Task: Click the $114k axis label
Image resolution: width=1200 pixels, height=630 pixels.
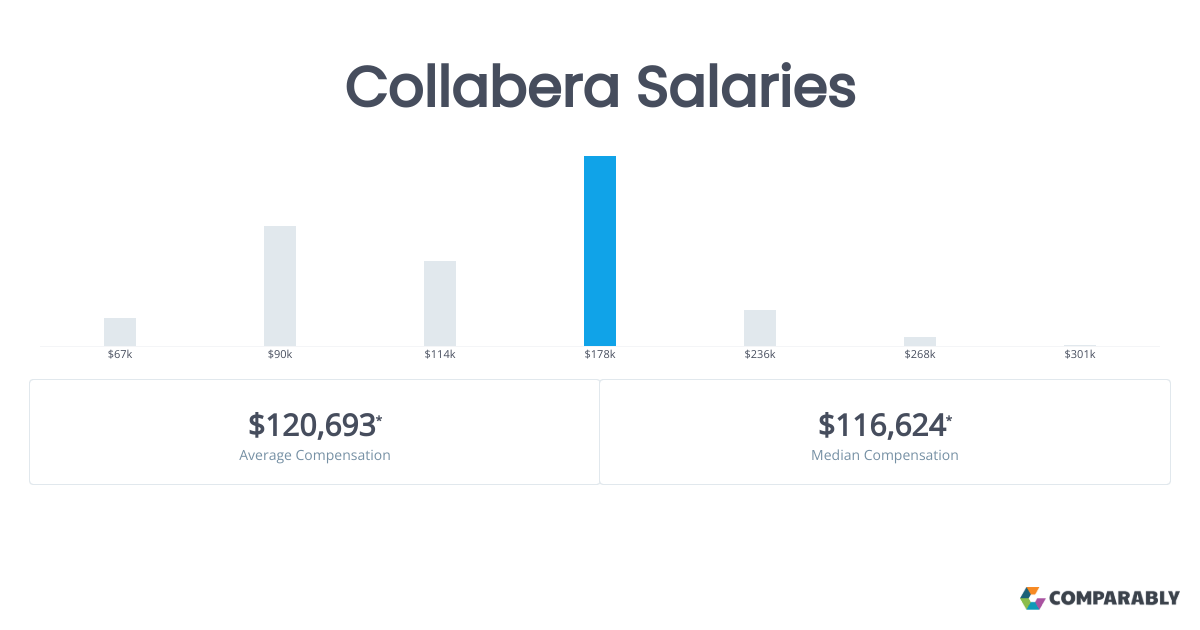Action: (x=440, y=355)
